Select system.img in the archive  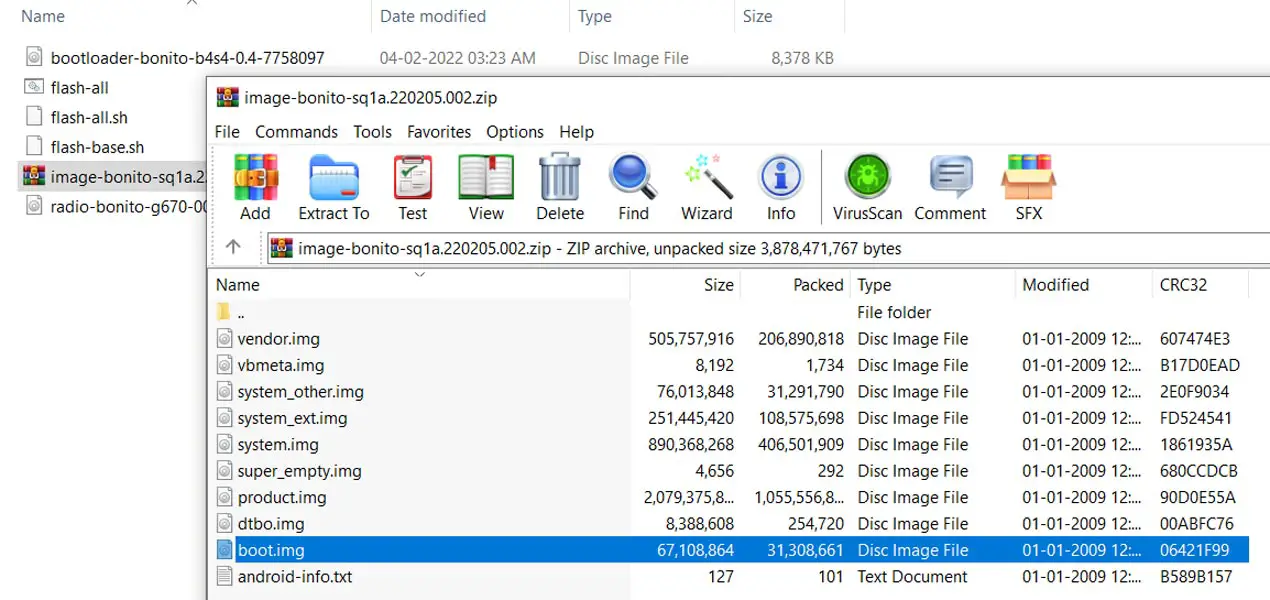(278, 444)
